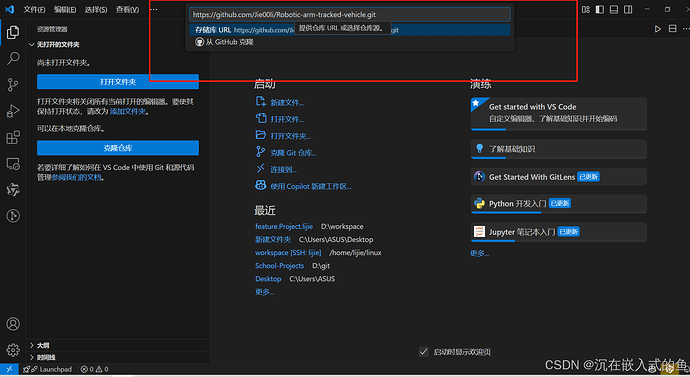
Task: Click the blue 打开文件夹 button
Action: pyautogui.click(x=118, y=82)
